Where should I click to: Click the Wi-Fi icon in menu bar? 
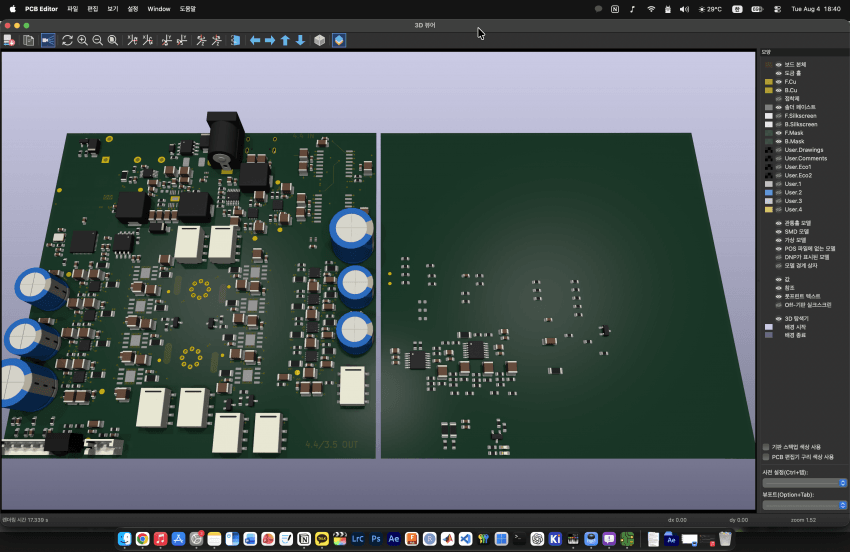(x=651, y=9)
